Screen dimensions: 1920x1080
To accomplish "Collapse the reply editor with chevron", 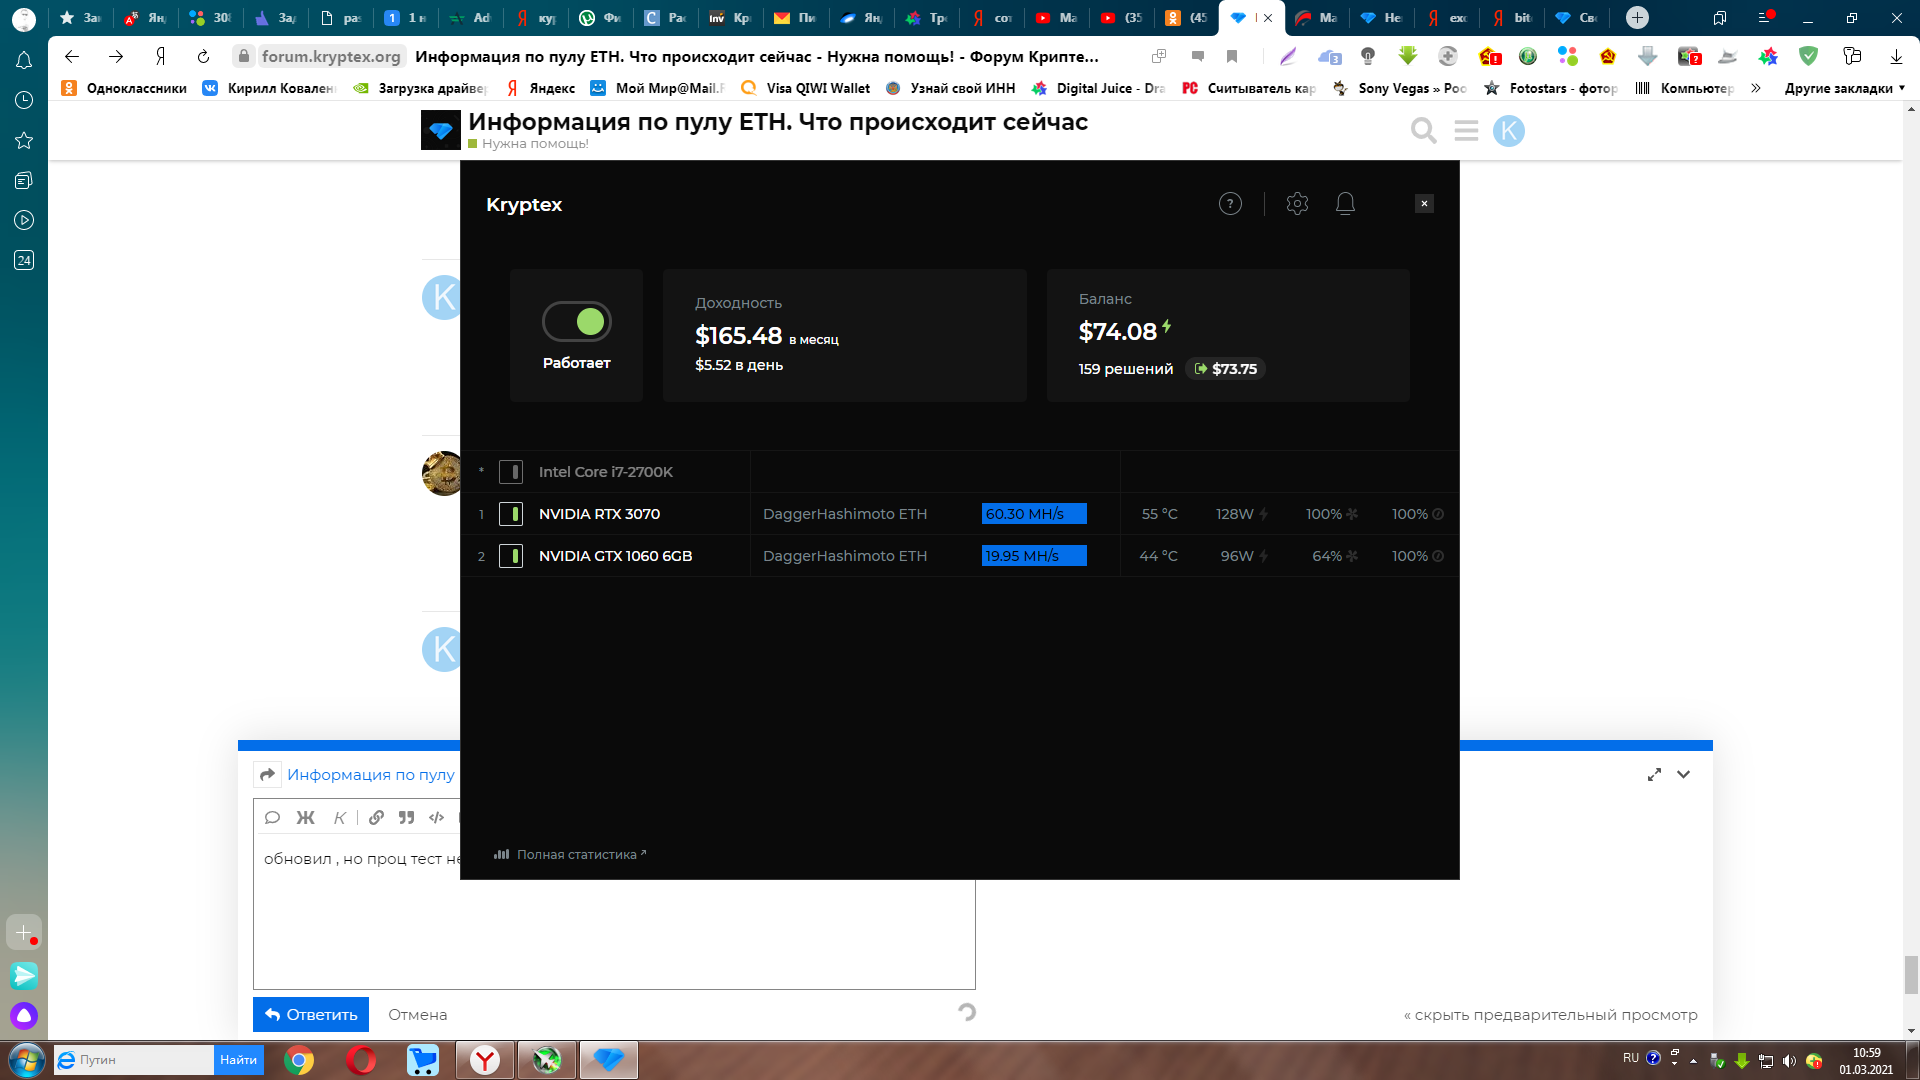I will (x=1684, y=775).
